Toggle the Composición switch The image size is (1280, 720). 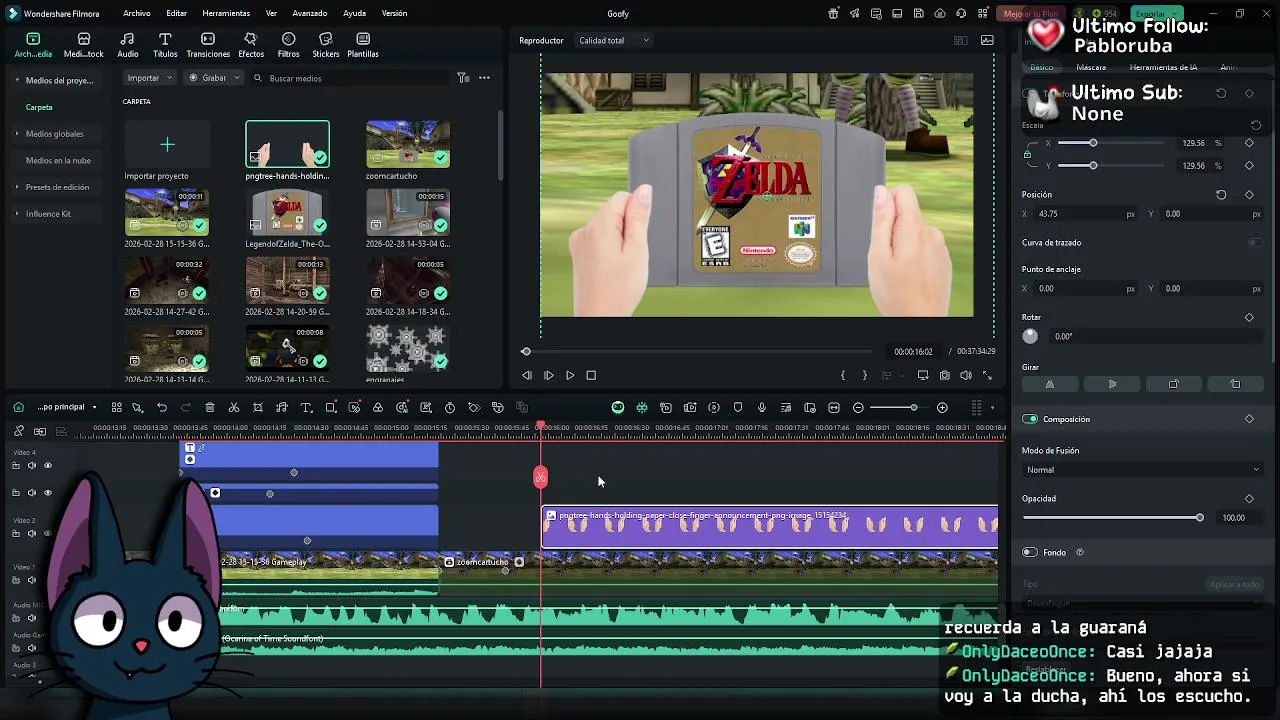click(1030, 419)
